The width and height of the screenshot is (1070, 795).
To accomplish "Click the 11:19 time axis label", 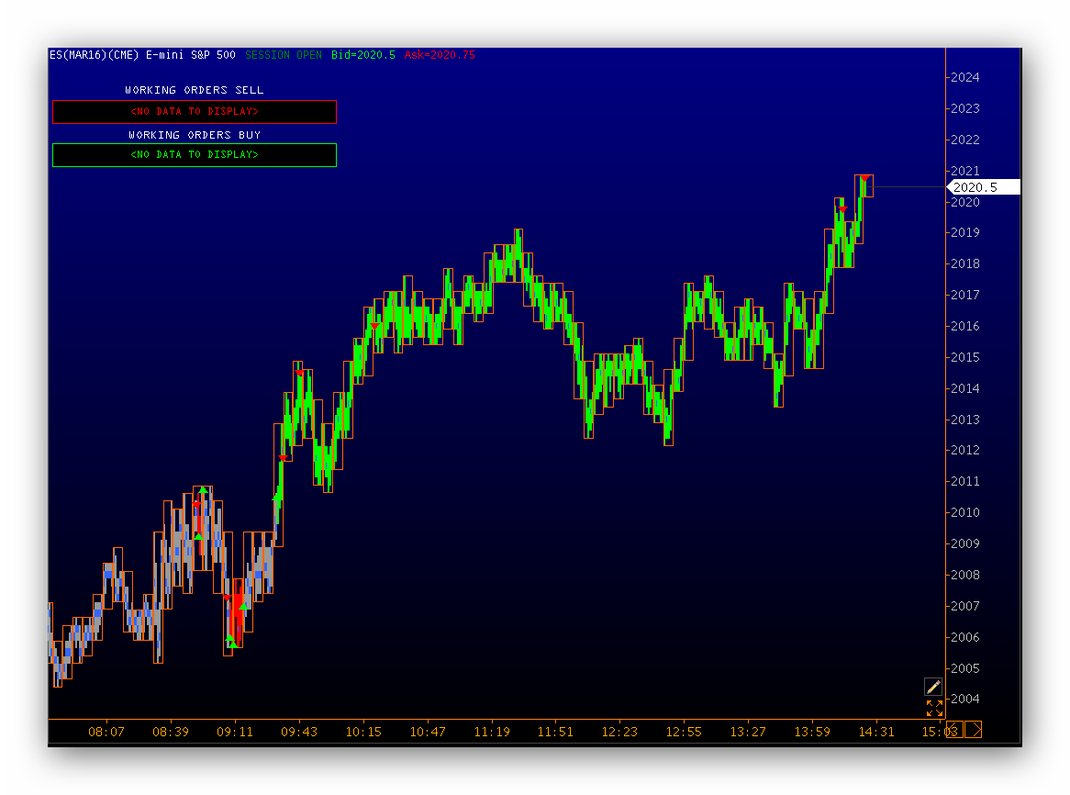I will click(x=492, y=732).
